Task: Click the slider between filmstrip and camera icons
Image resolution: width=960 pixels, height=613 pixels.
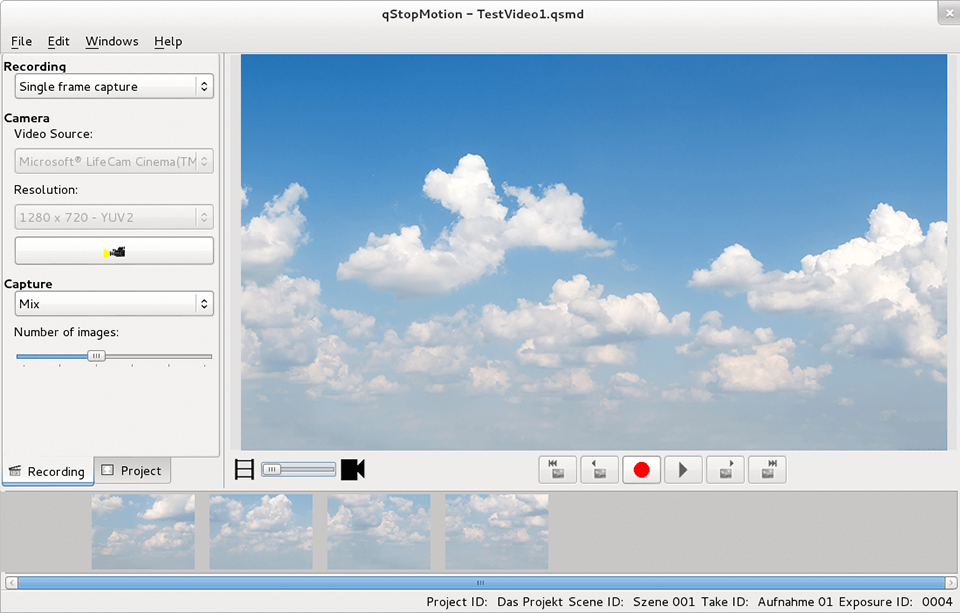Action: point(299,470)
